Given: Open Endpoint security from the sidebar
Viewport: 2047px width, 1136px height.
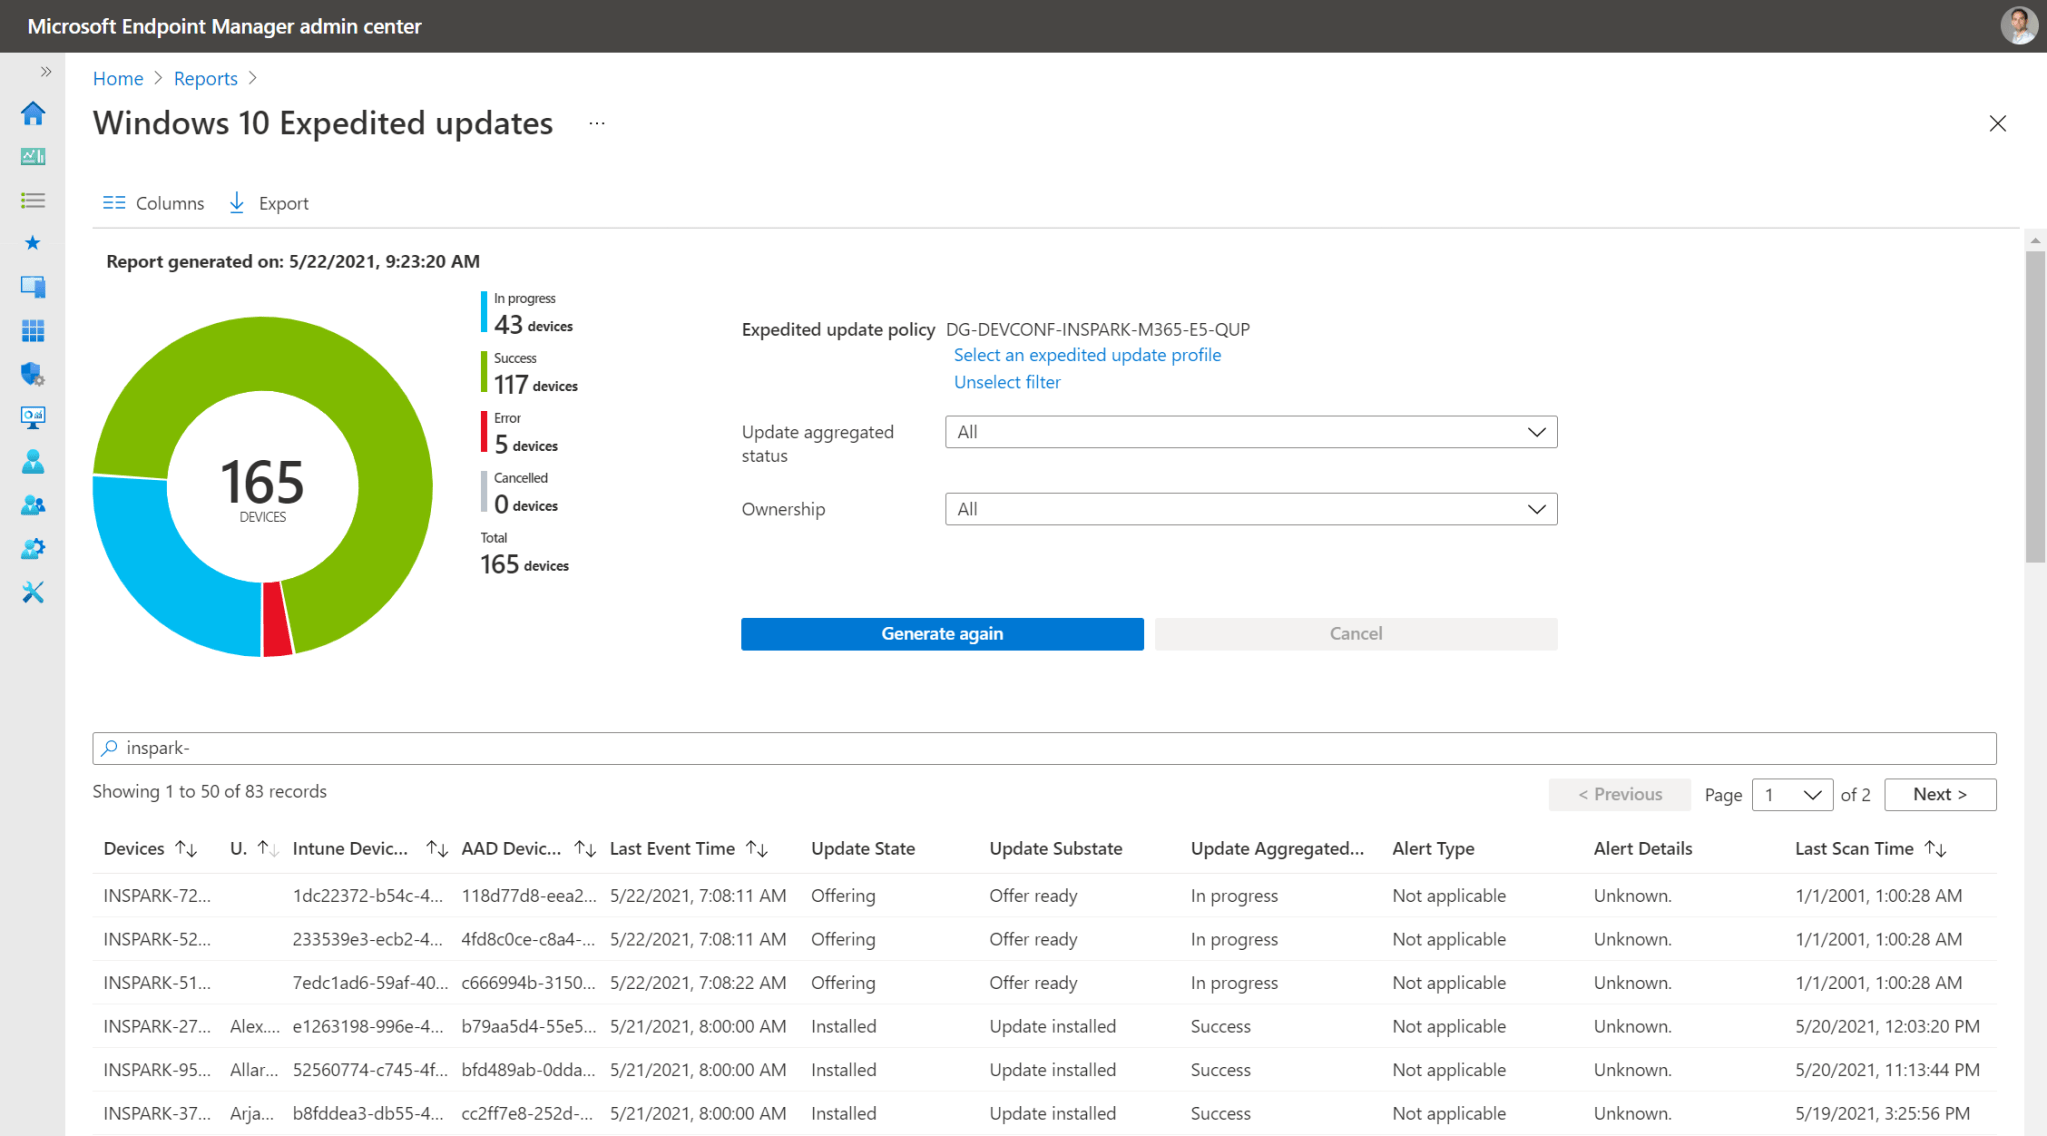Looking at the screenshot, I should pyautogui.click(x=33, y=374).
